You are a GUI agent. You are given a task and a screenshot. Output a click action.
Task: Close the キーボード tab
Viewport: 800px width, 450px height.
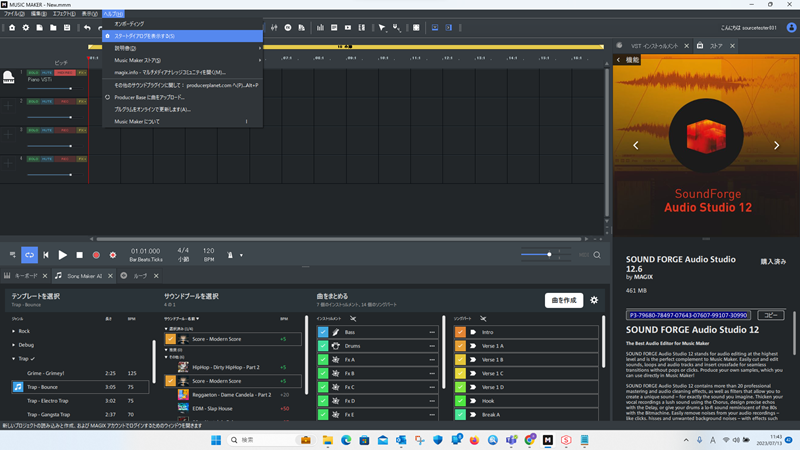(45, 276)
